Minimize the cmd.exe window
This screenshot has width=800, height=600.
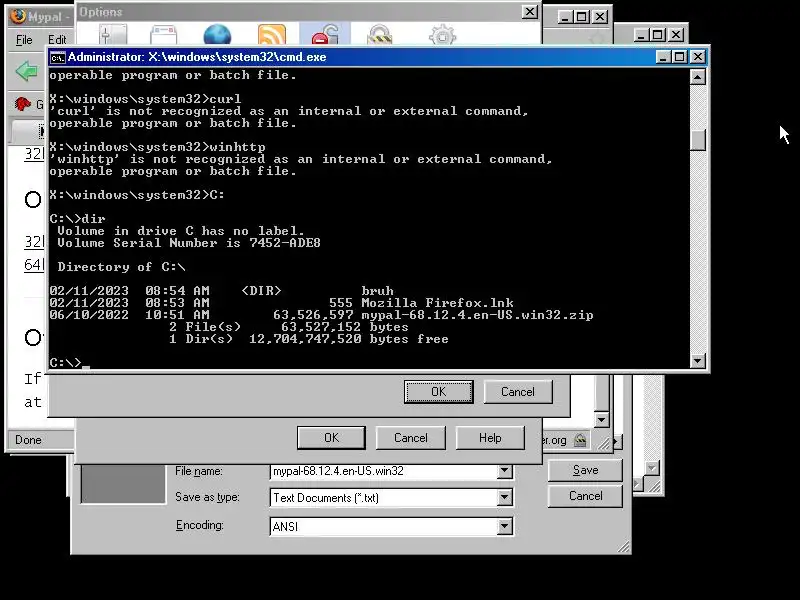[x=663, y=57]
